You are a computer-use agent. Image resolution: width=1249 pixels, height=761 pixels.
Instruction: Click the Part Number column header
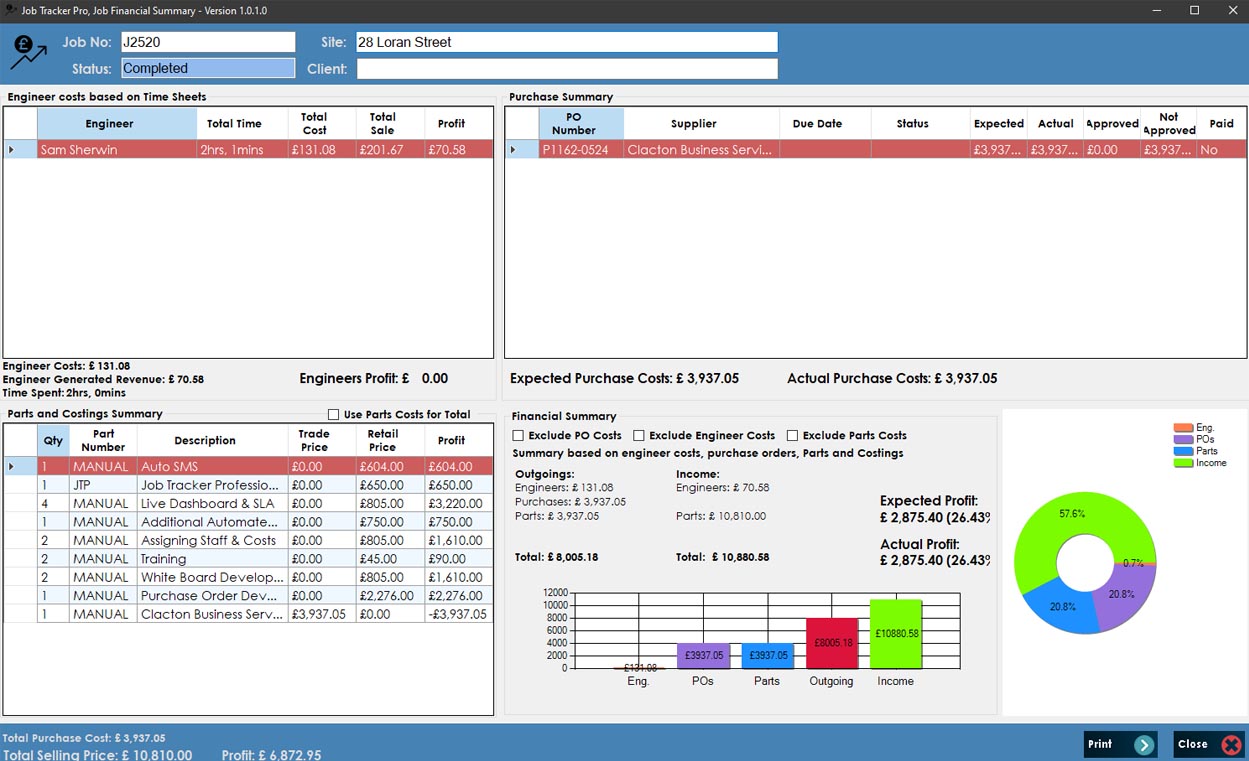click(103, 440)
